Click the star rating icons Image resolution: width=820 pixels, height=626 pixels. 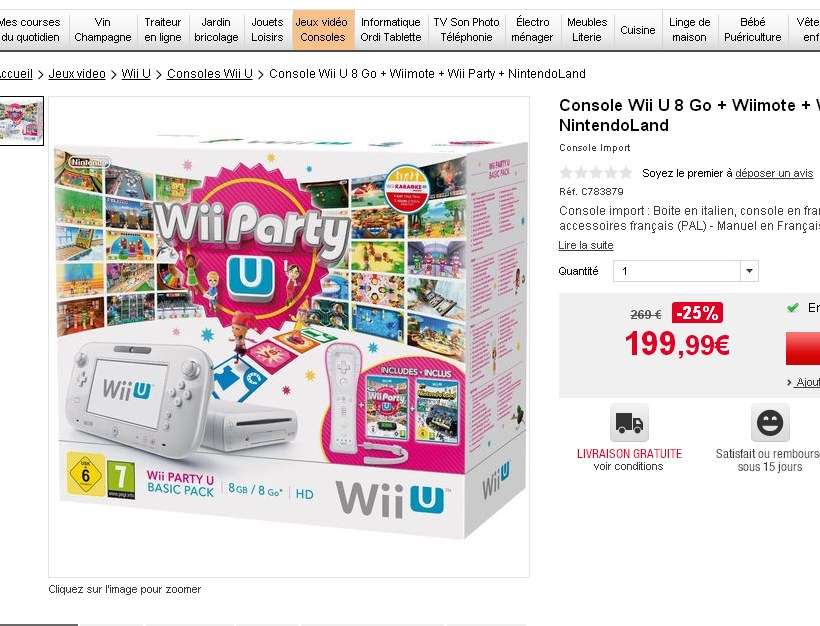point(596,173)
